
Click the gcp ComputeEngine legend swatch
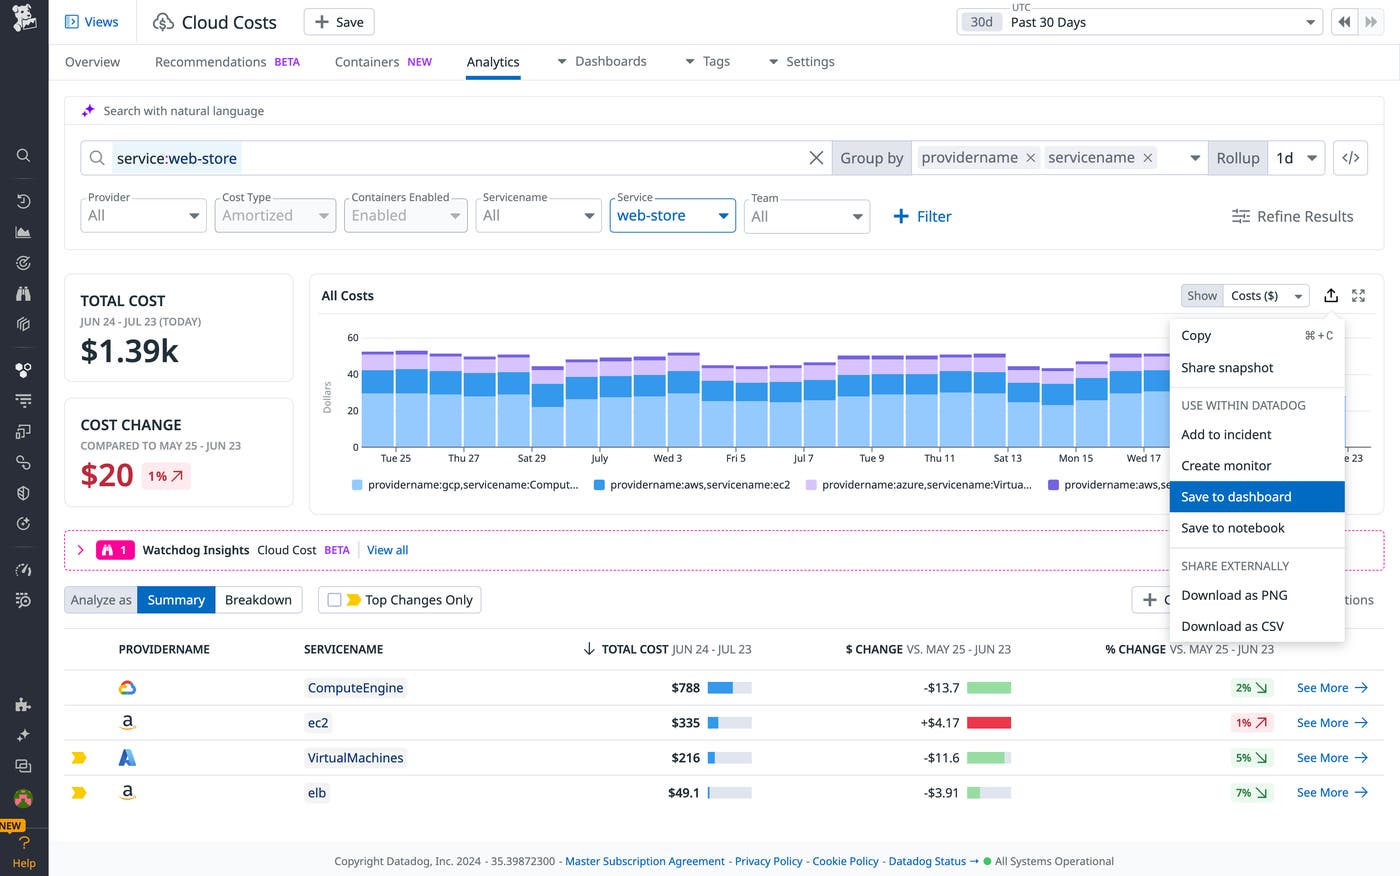(x=357, y=485)
